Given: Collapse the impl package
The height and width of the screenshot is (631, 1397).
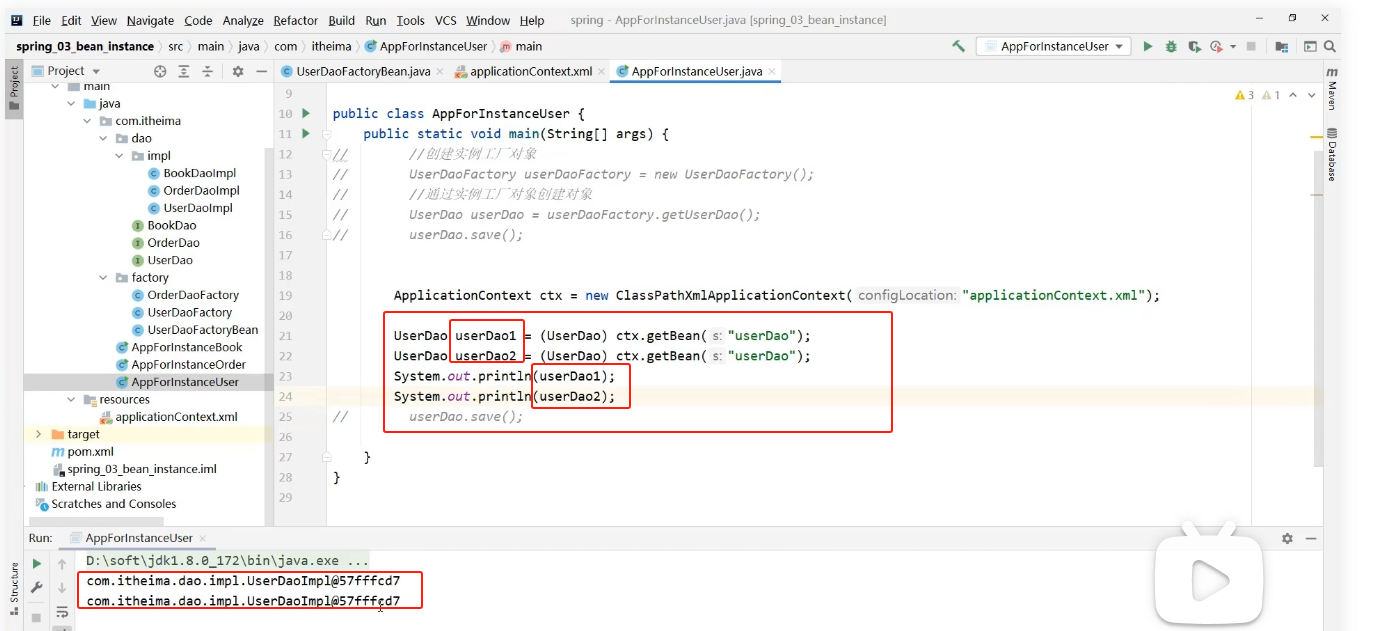Looking at the screenshot, I should (x=119, y=156).
